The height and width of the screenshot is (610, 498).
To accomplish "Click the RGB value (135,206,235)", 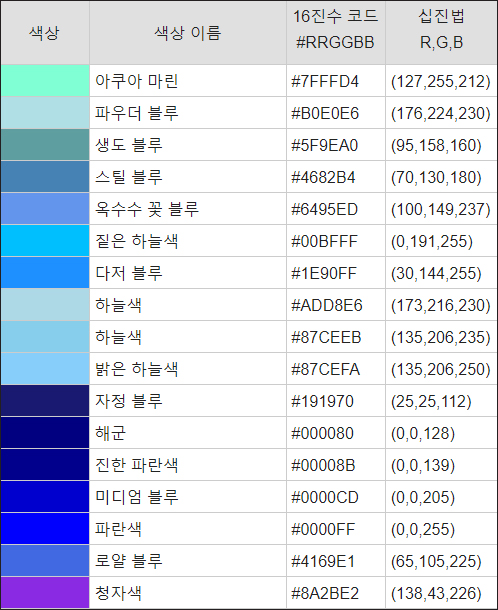I will tap(441, 337).
